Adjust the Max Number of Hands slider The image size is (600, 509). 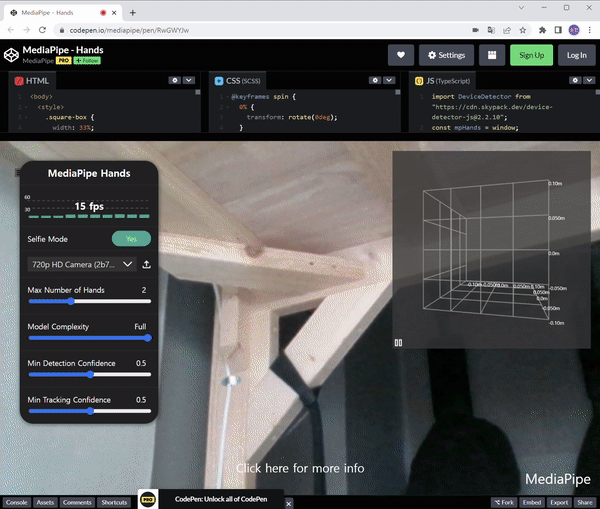90,301
